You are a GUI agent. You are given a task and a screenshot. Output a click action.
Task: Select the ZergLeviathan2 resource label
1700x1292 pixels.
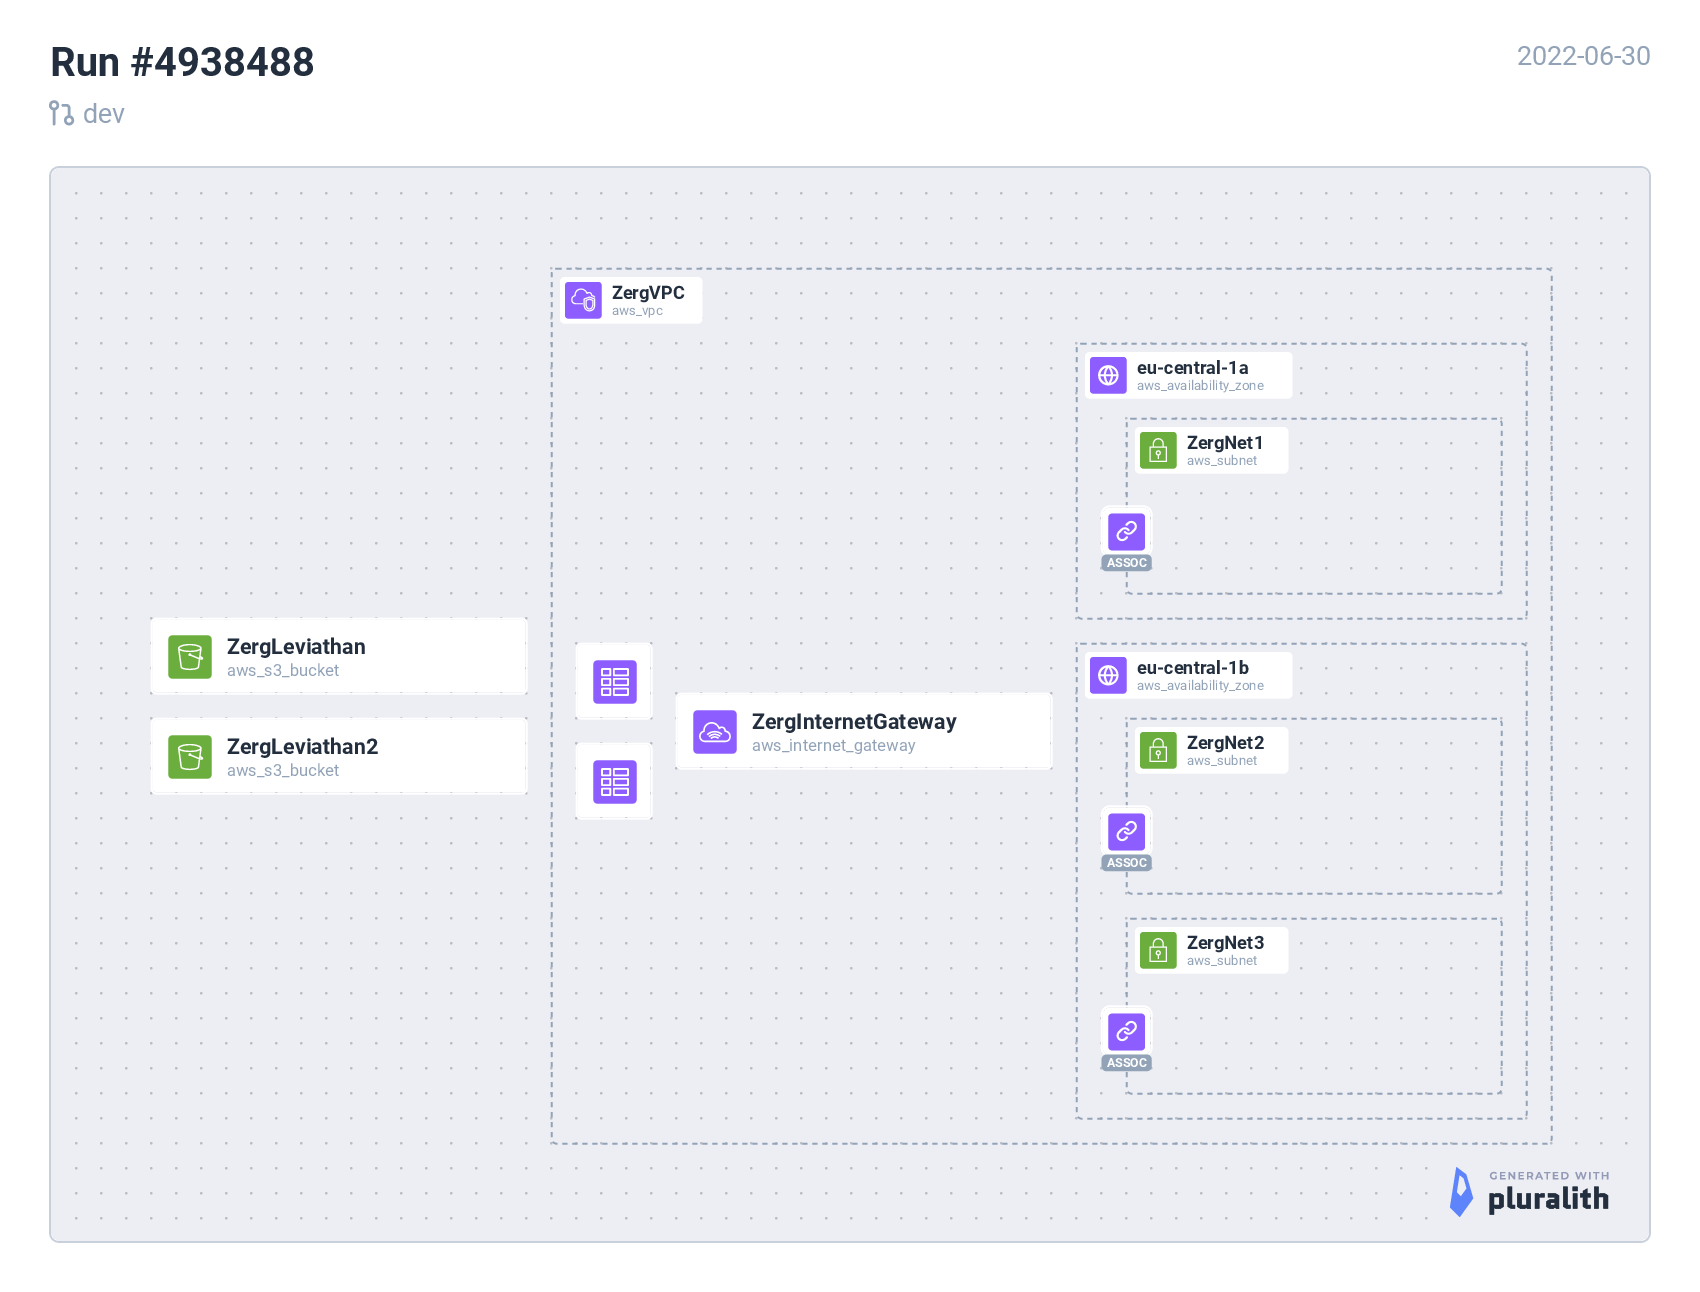click(302, 747)
